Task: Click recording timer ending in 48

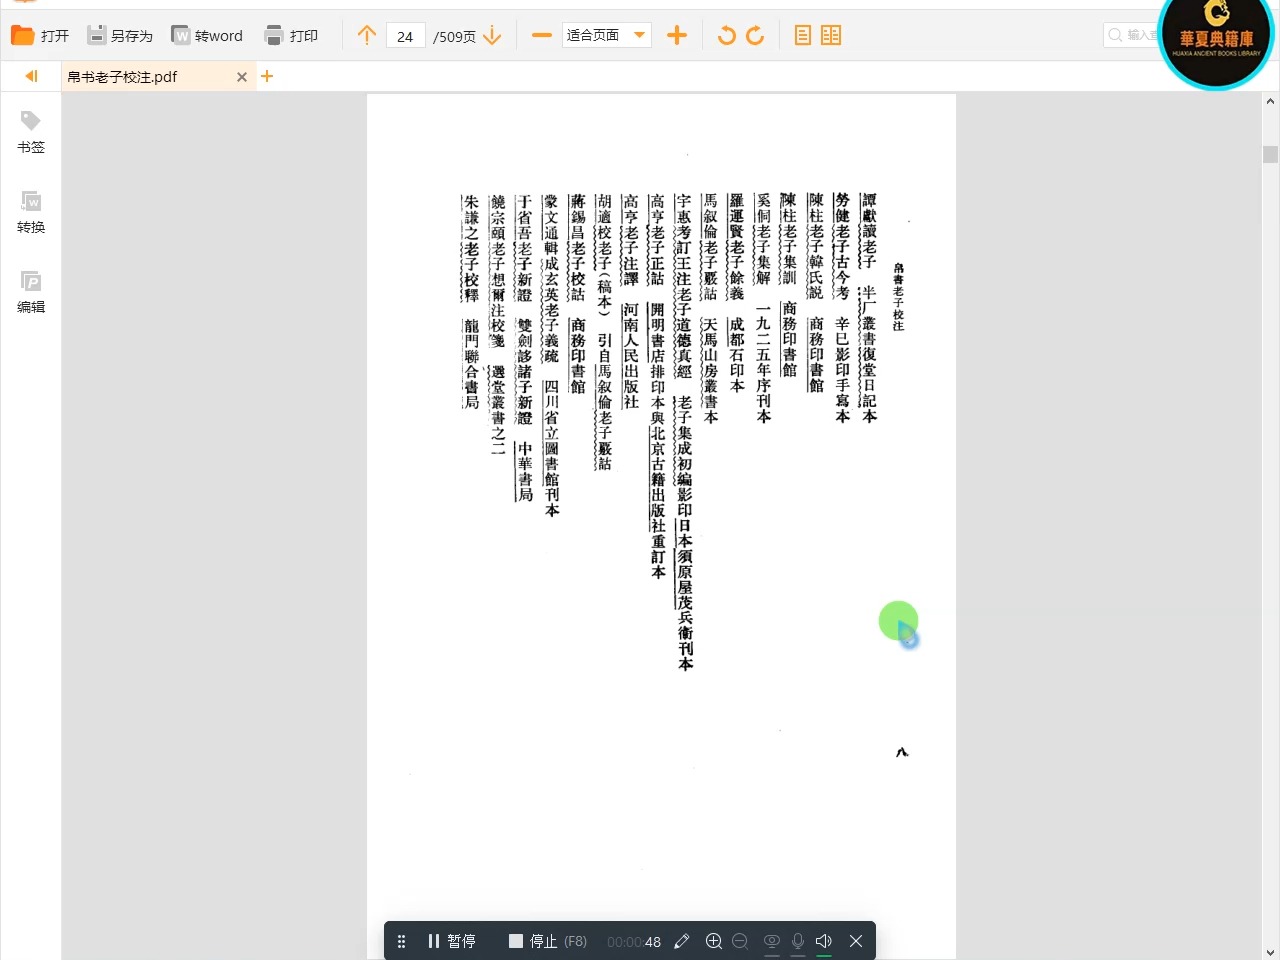Action: point(634,942)
